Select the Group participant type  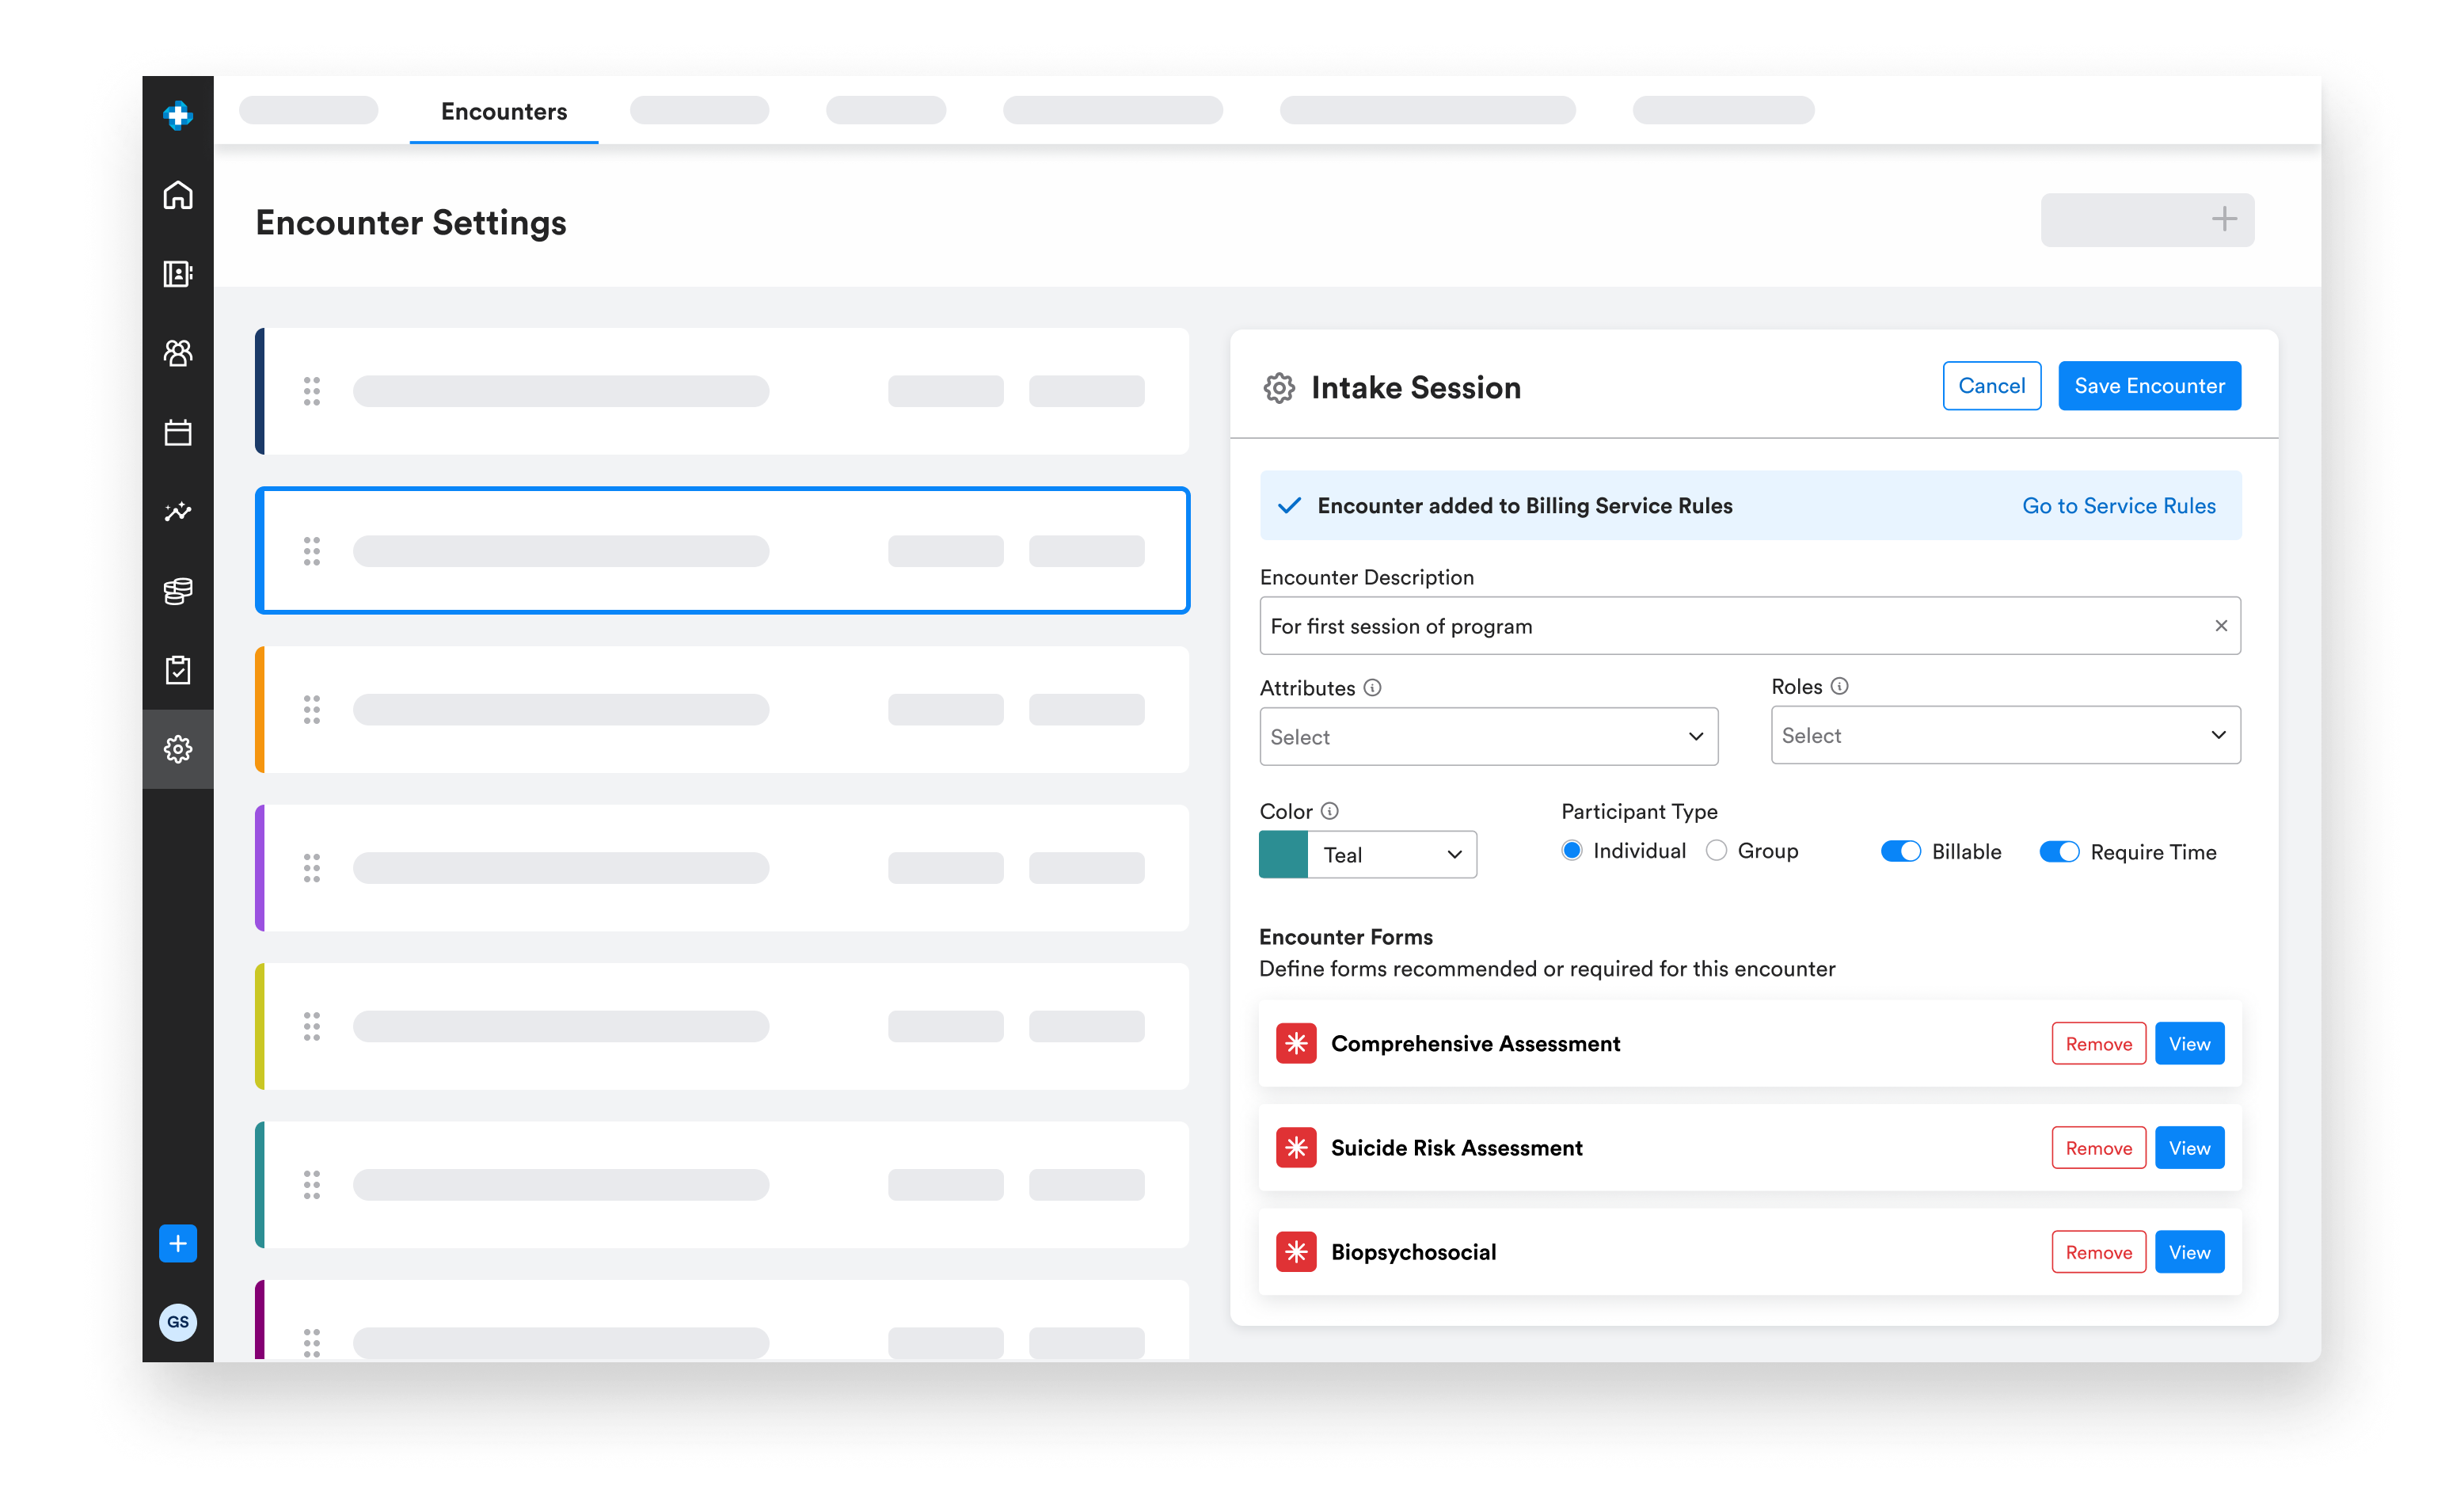(x=1717, y=851)
